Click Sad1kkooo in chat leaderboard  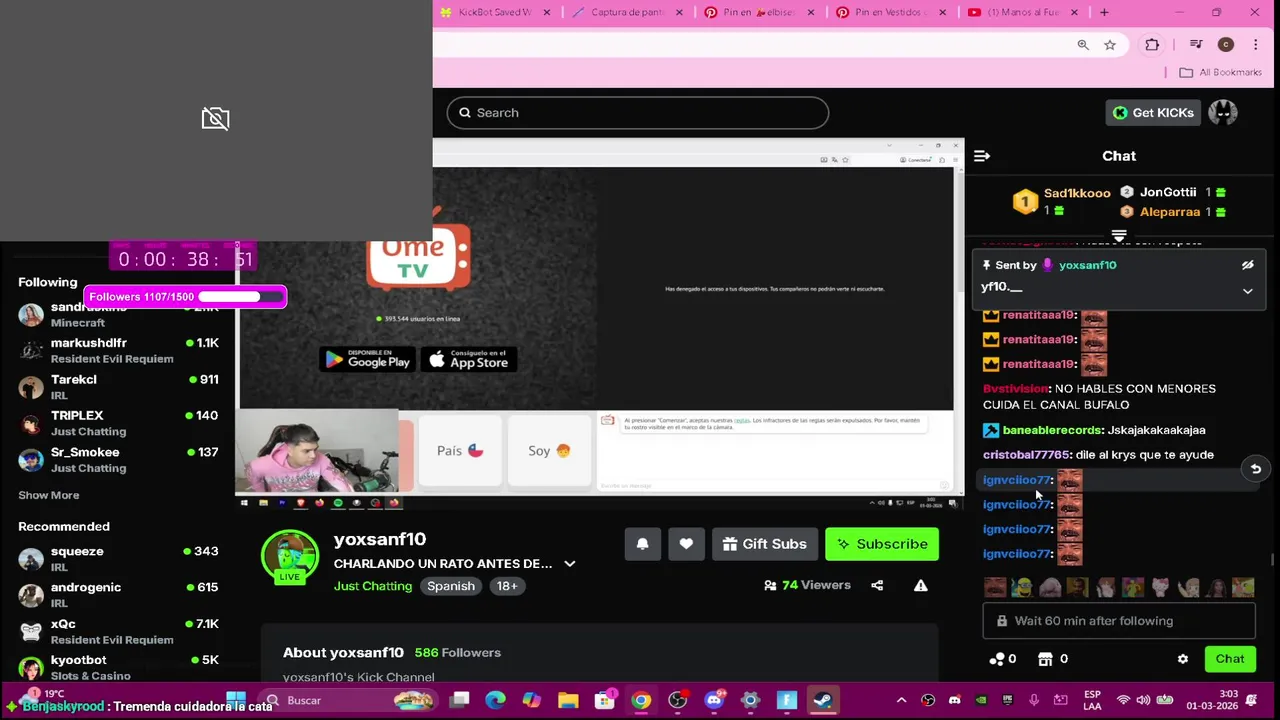pyautogui.click(x=1077, y=193)
